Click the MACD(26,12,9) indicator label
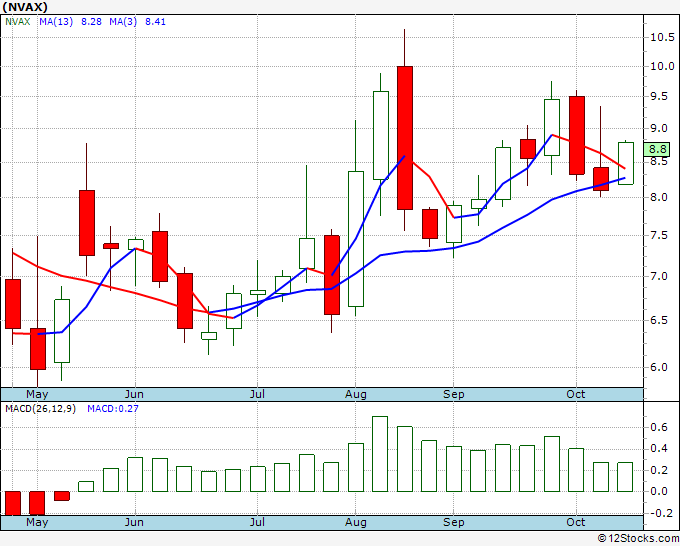Viewport: 680px width, 546px height. pyautogui.click(x=40, y=409)
